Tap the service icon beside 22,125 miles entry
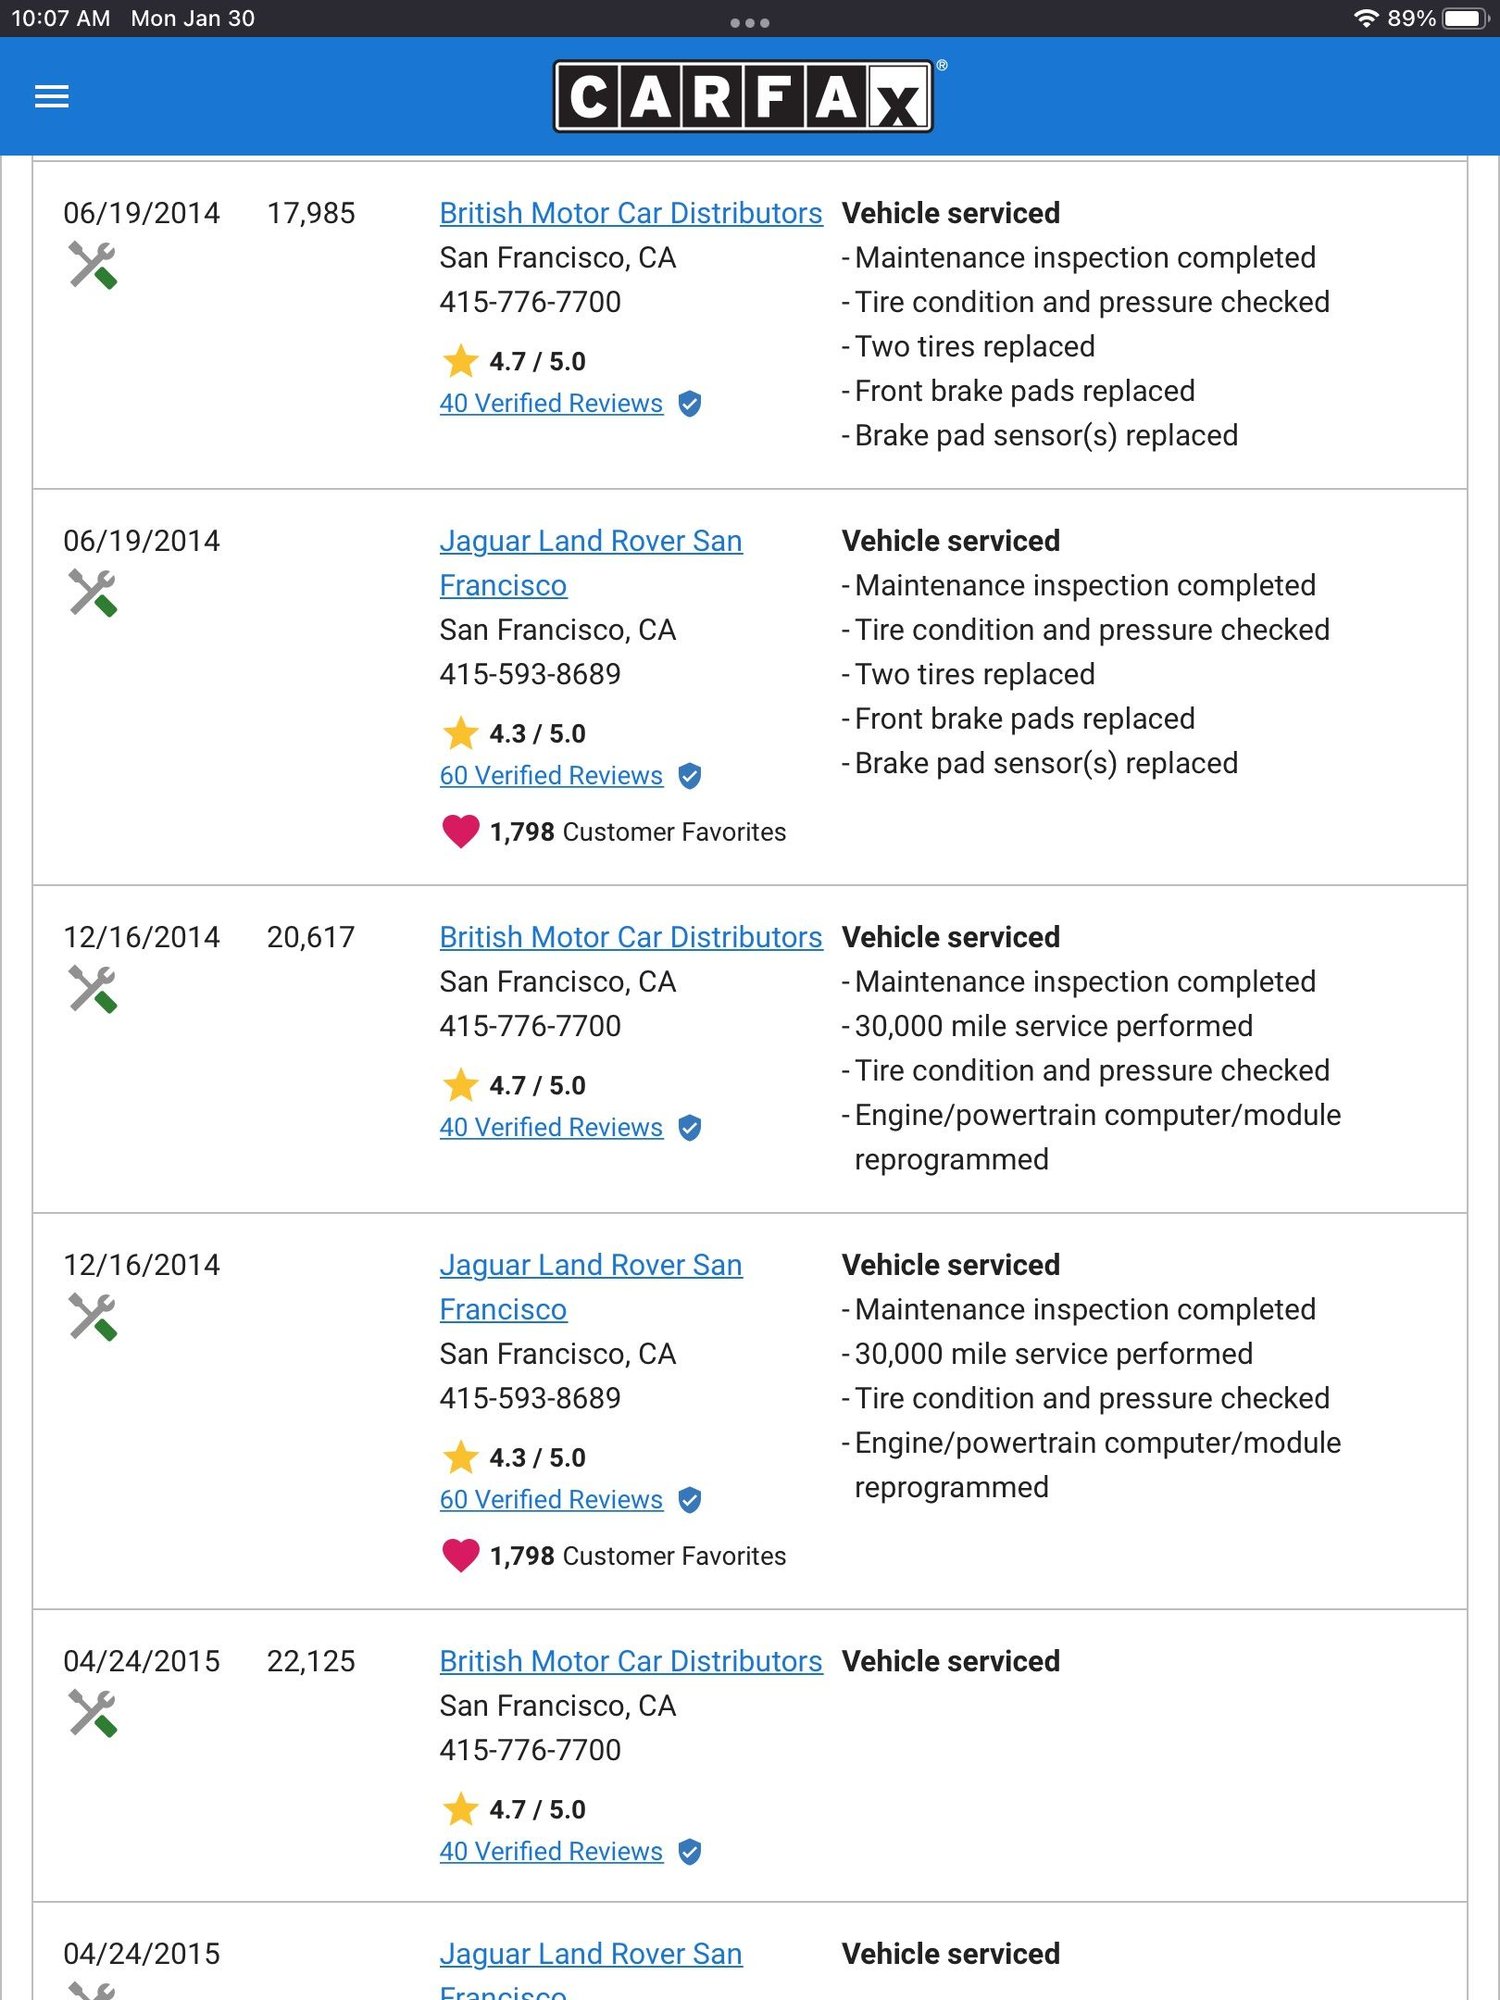Screen dimensions: 1500x2000 93,1713
